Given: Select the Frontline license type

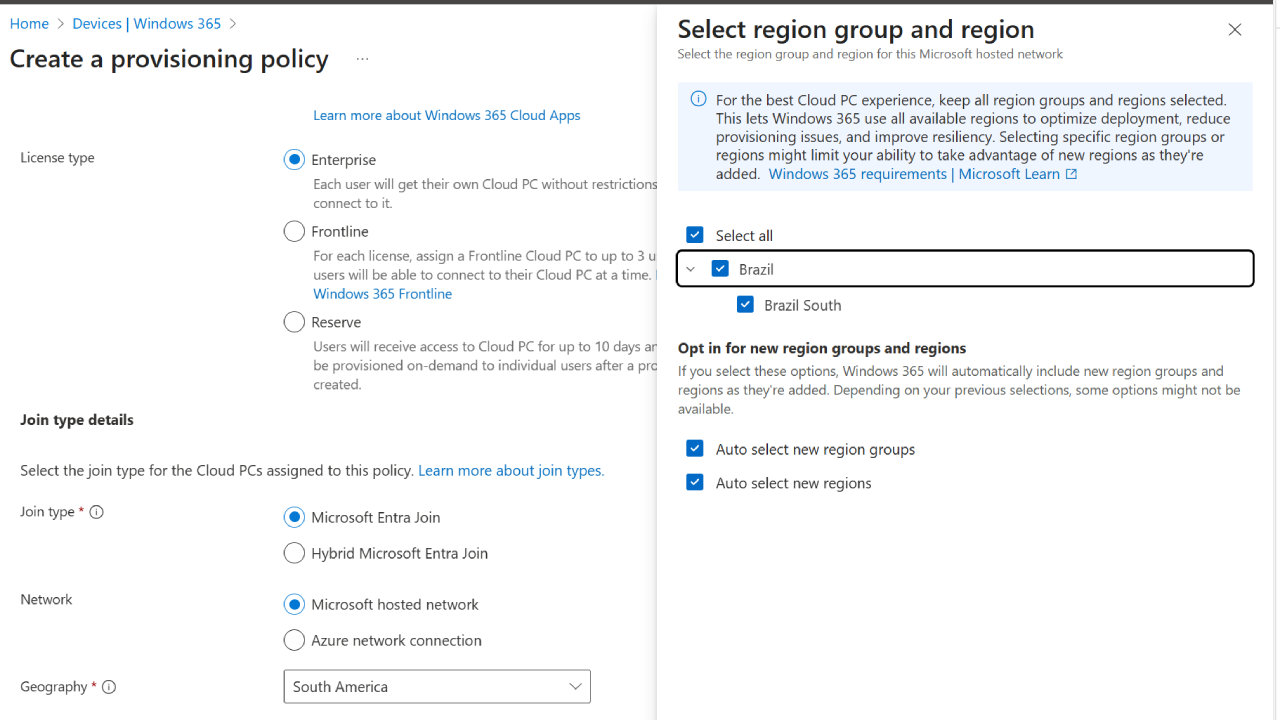Looking at the screenshot, I should pos(294,232).
